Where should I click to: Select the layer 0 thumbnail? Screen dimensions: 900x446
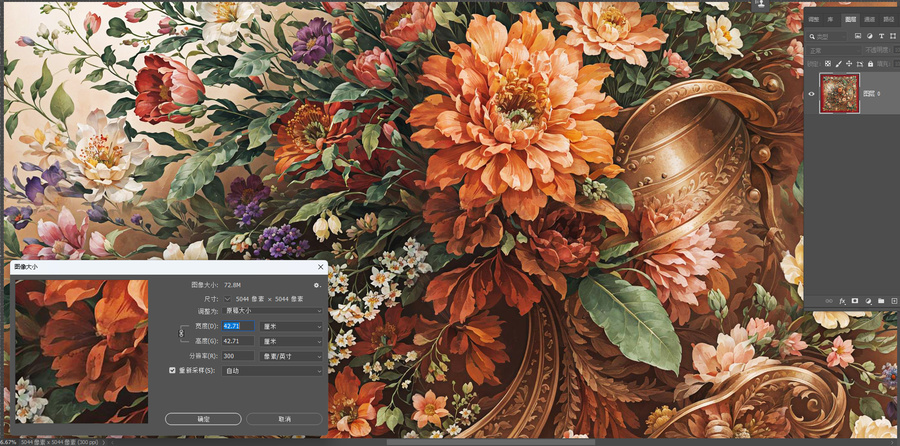point(840,93)
